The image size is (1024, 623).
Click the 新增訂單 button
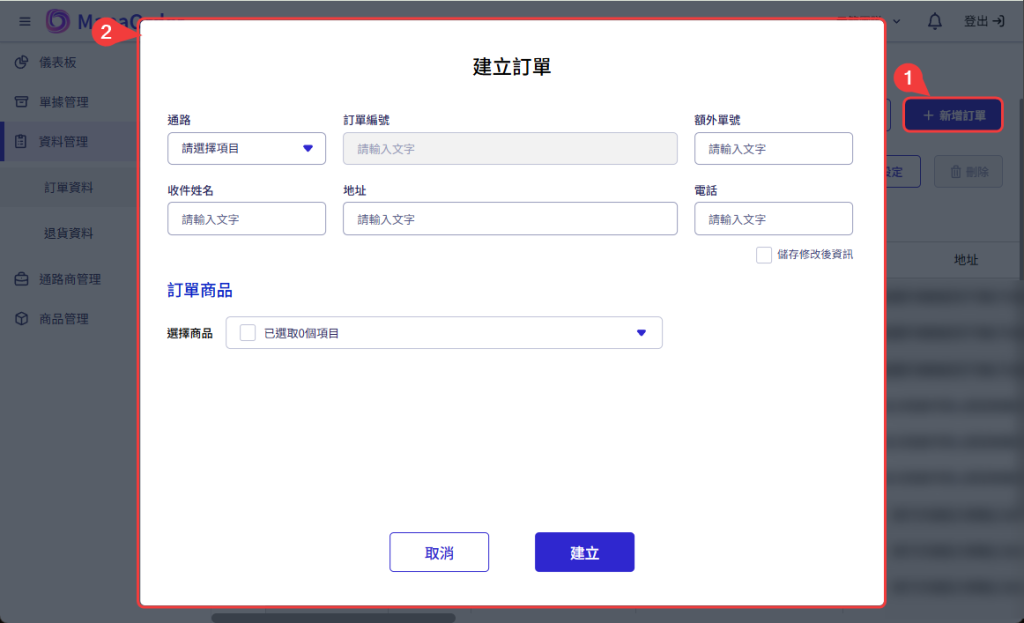pyautogui.click(x=953, y=116)
